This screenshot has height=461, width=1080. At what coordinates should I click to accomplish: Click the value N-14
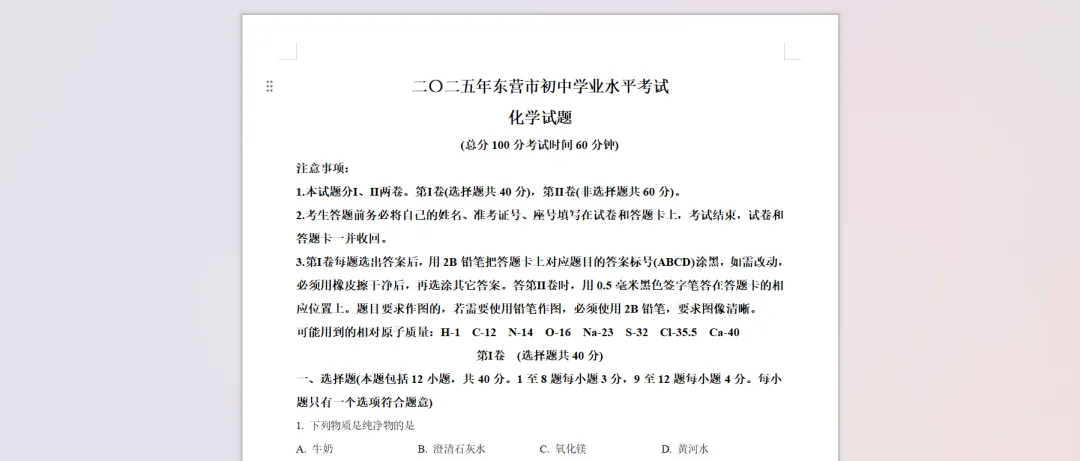pos(521,332)
